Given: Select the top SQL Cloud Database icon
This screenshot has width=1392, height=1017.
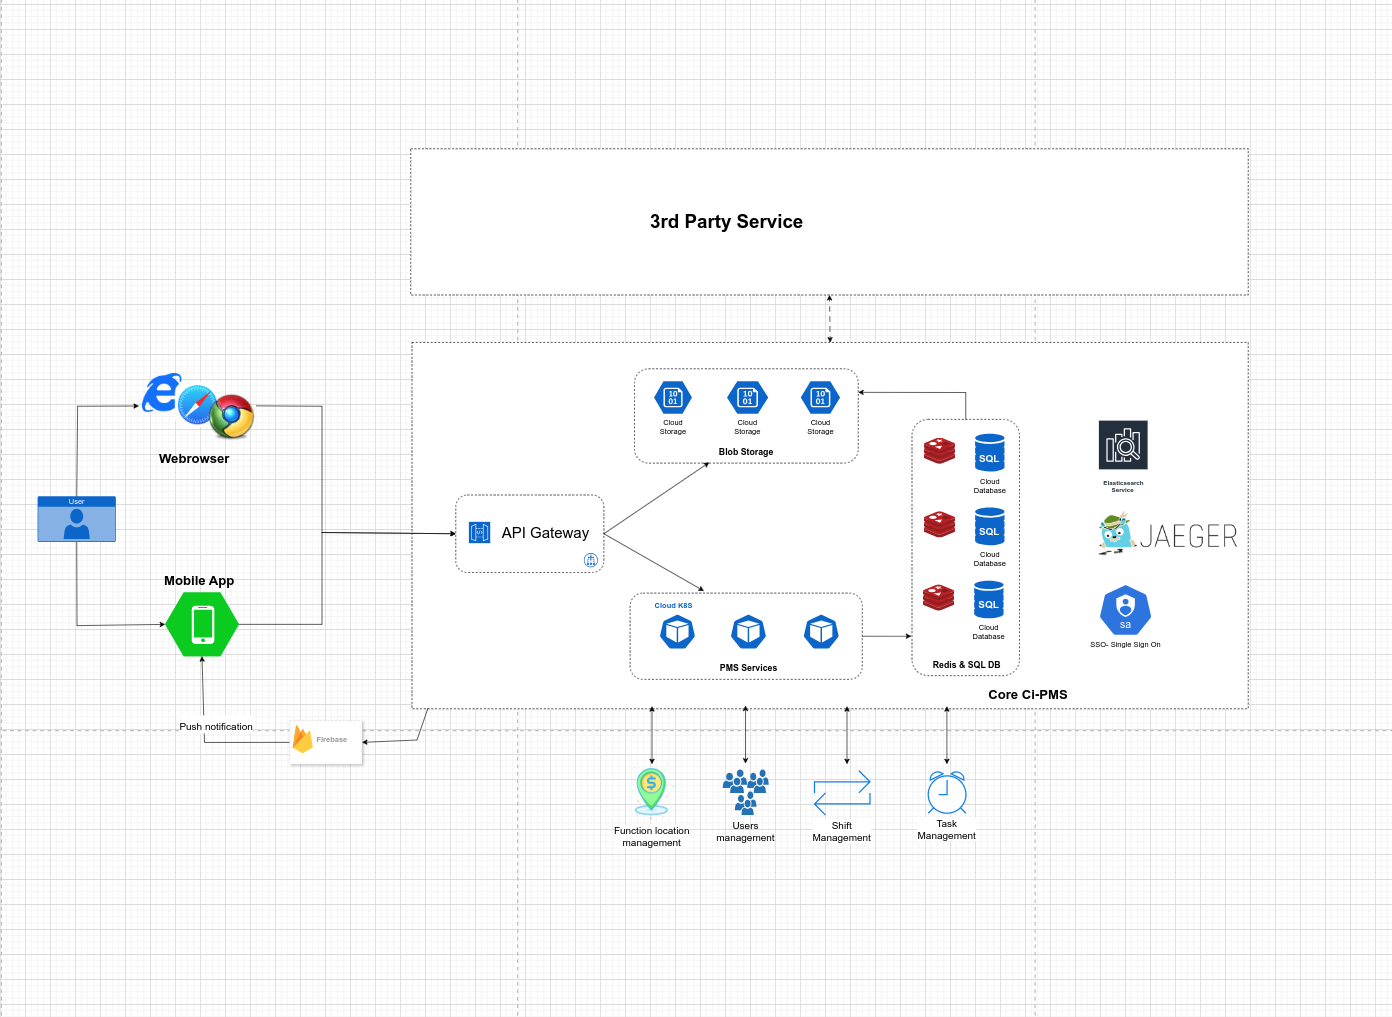Looking at the screenshot, I should (x=990, y=453).
